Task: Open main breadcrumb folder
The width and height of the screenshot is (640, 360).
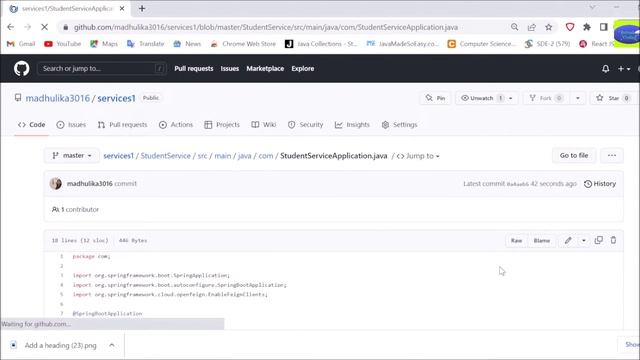Action: click(x=223, y=156)
